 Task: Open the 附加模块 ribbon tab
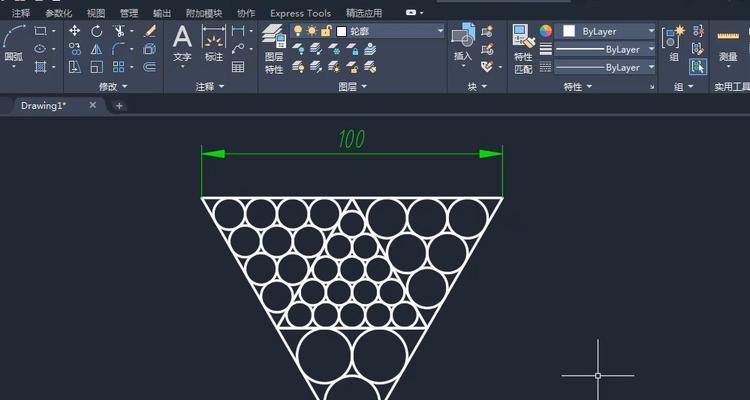(204, 13)
